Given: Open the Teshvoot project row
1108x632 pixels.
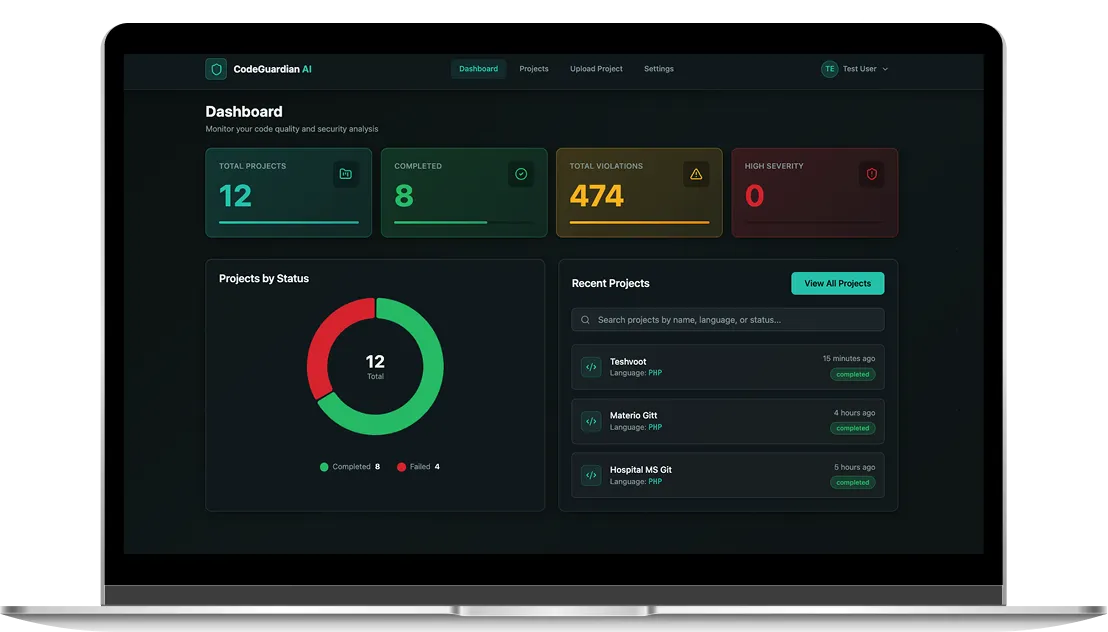Looking at the screenshot, I should [x=727, y=367].
